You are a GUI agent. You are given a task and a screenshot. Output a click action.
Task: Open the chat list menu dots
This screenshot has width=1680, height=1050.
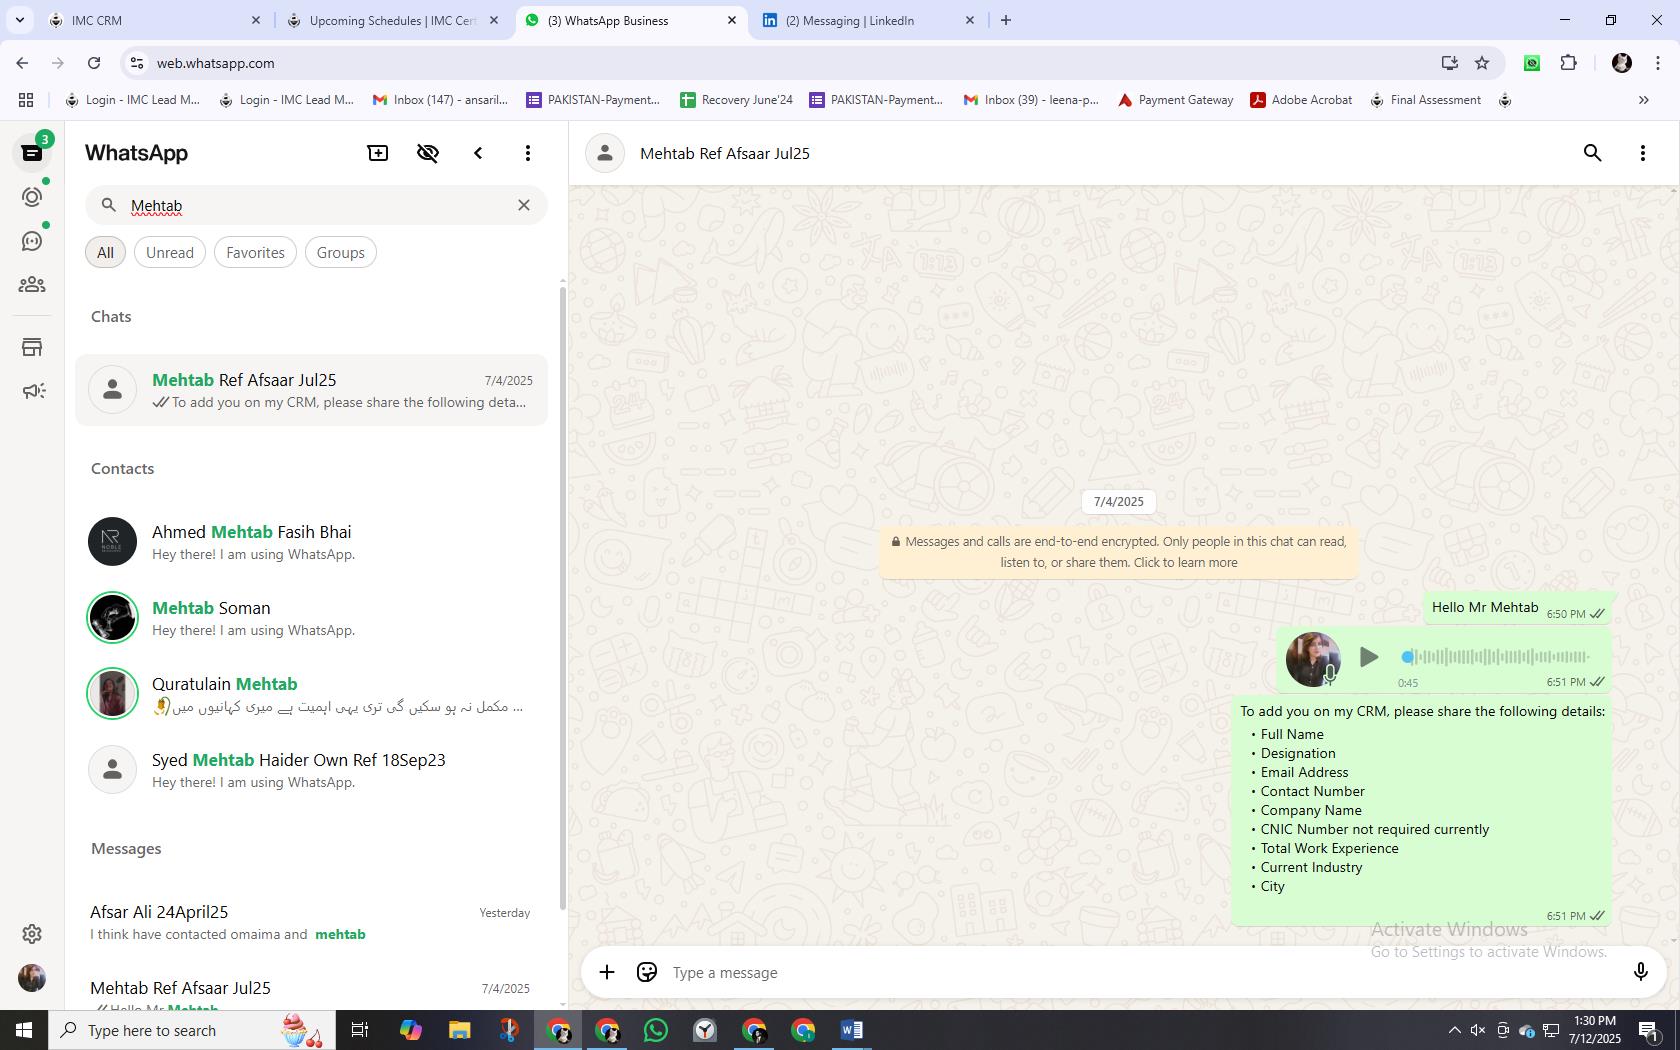tap(528, 153)
